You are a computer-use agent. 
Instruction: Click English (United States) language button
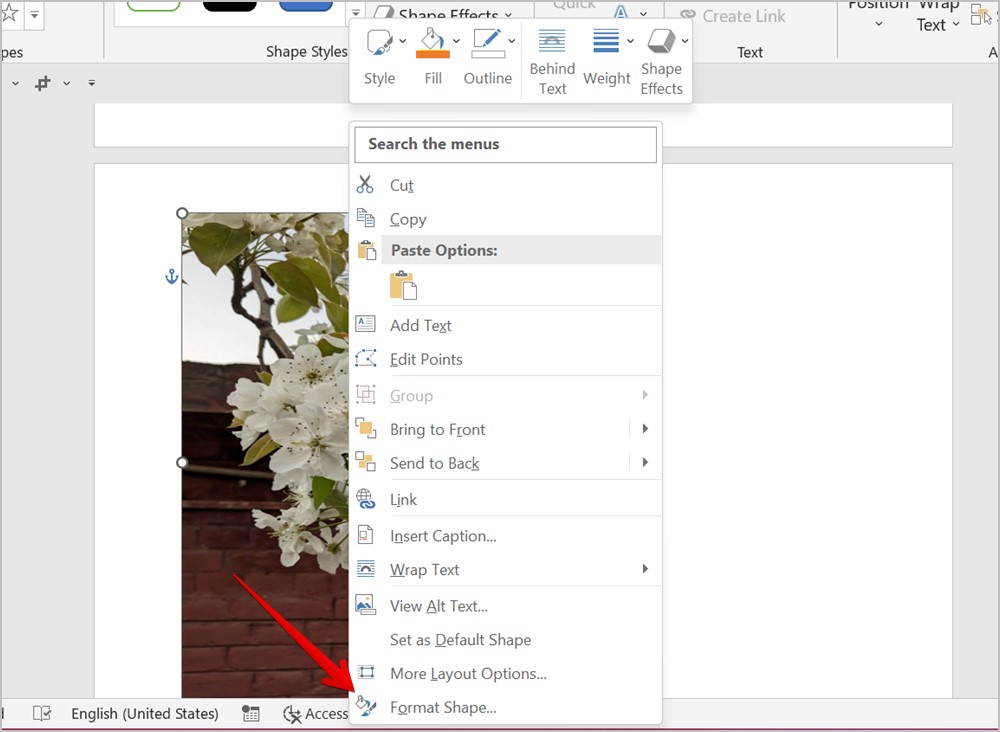[145, 713]
